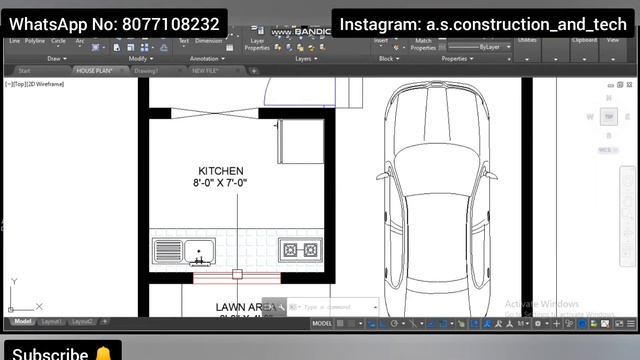
Task: Open polar tracking angle dropdown arrow
Action: [x=403, y=324]
